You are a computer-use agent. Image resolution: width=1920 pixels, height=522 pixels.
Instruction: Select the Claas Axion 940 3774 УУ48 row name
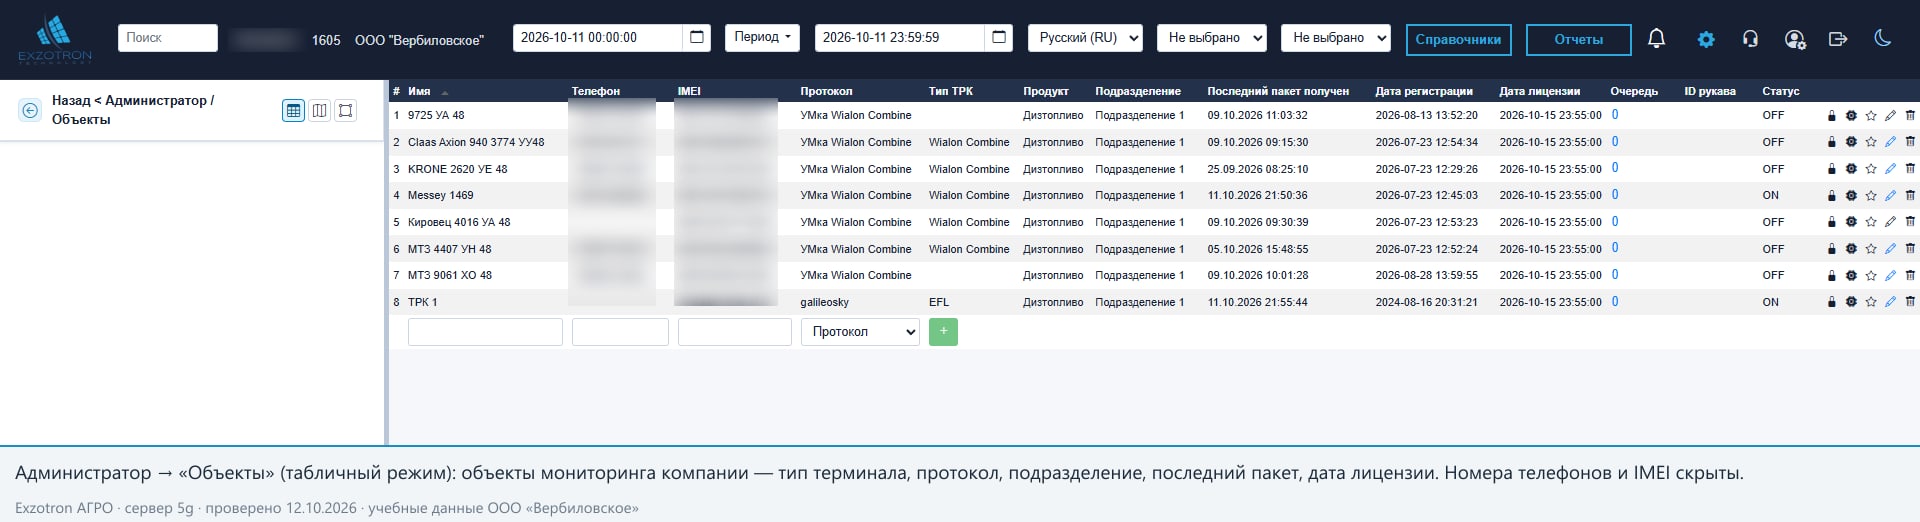[x=476, y=142]
